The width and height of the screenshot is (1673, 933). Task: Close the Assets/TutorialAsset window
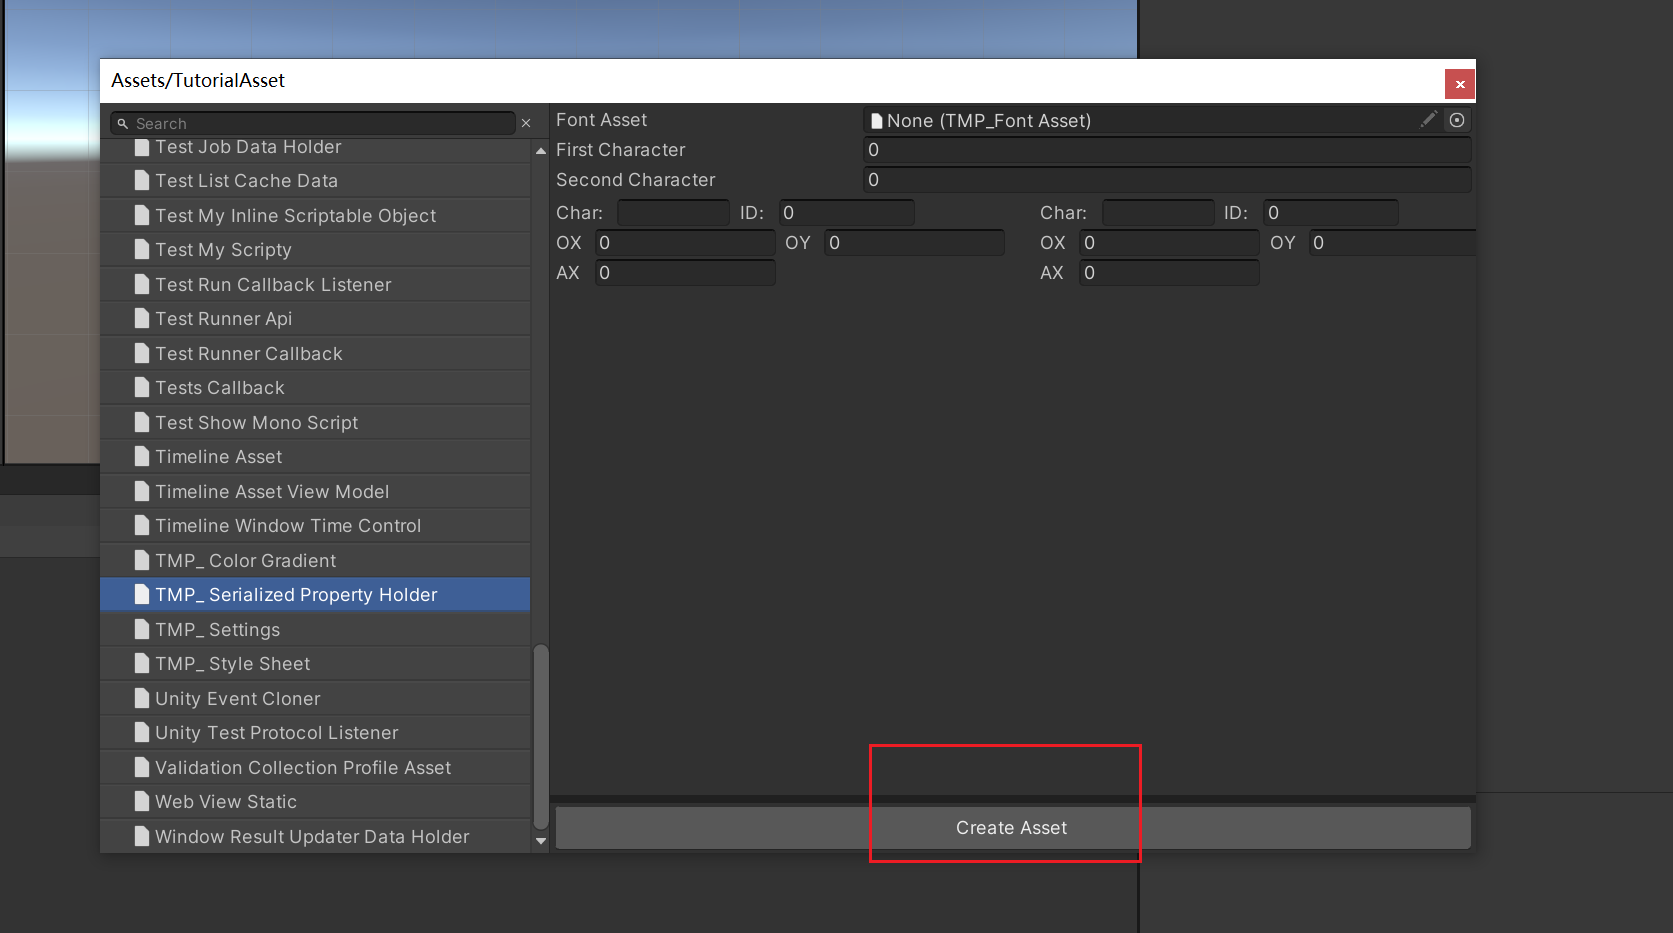[x=1460, y=84]
